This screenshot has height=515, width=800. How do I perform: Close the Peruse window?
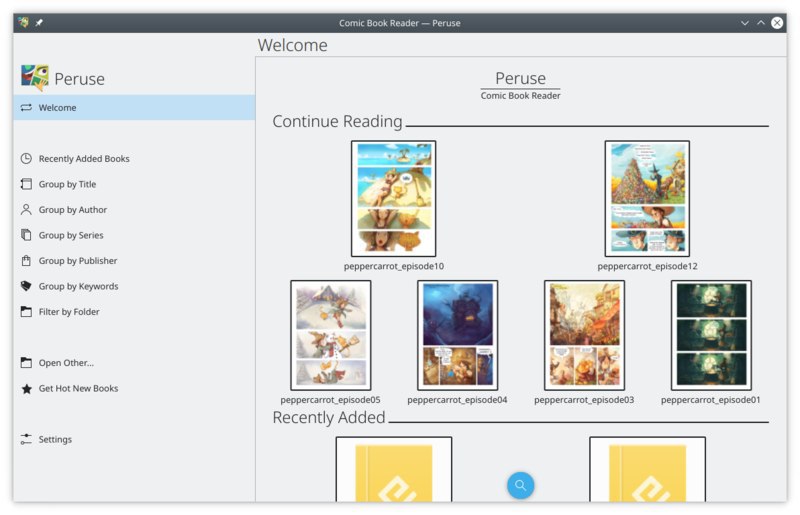[x=777, y=23]
